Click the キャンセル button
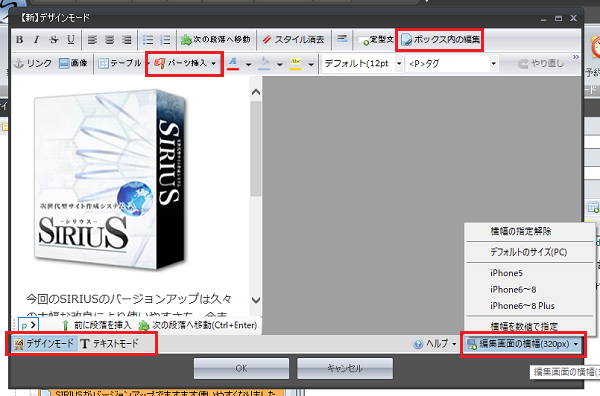Viewport: 600px width, 396px height. click(345, 368)
